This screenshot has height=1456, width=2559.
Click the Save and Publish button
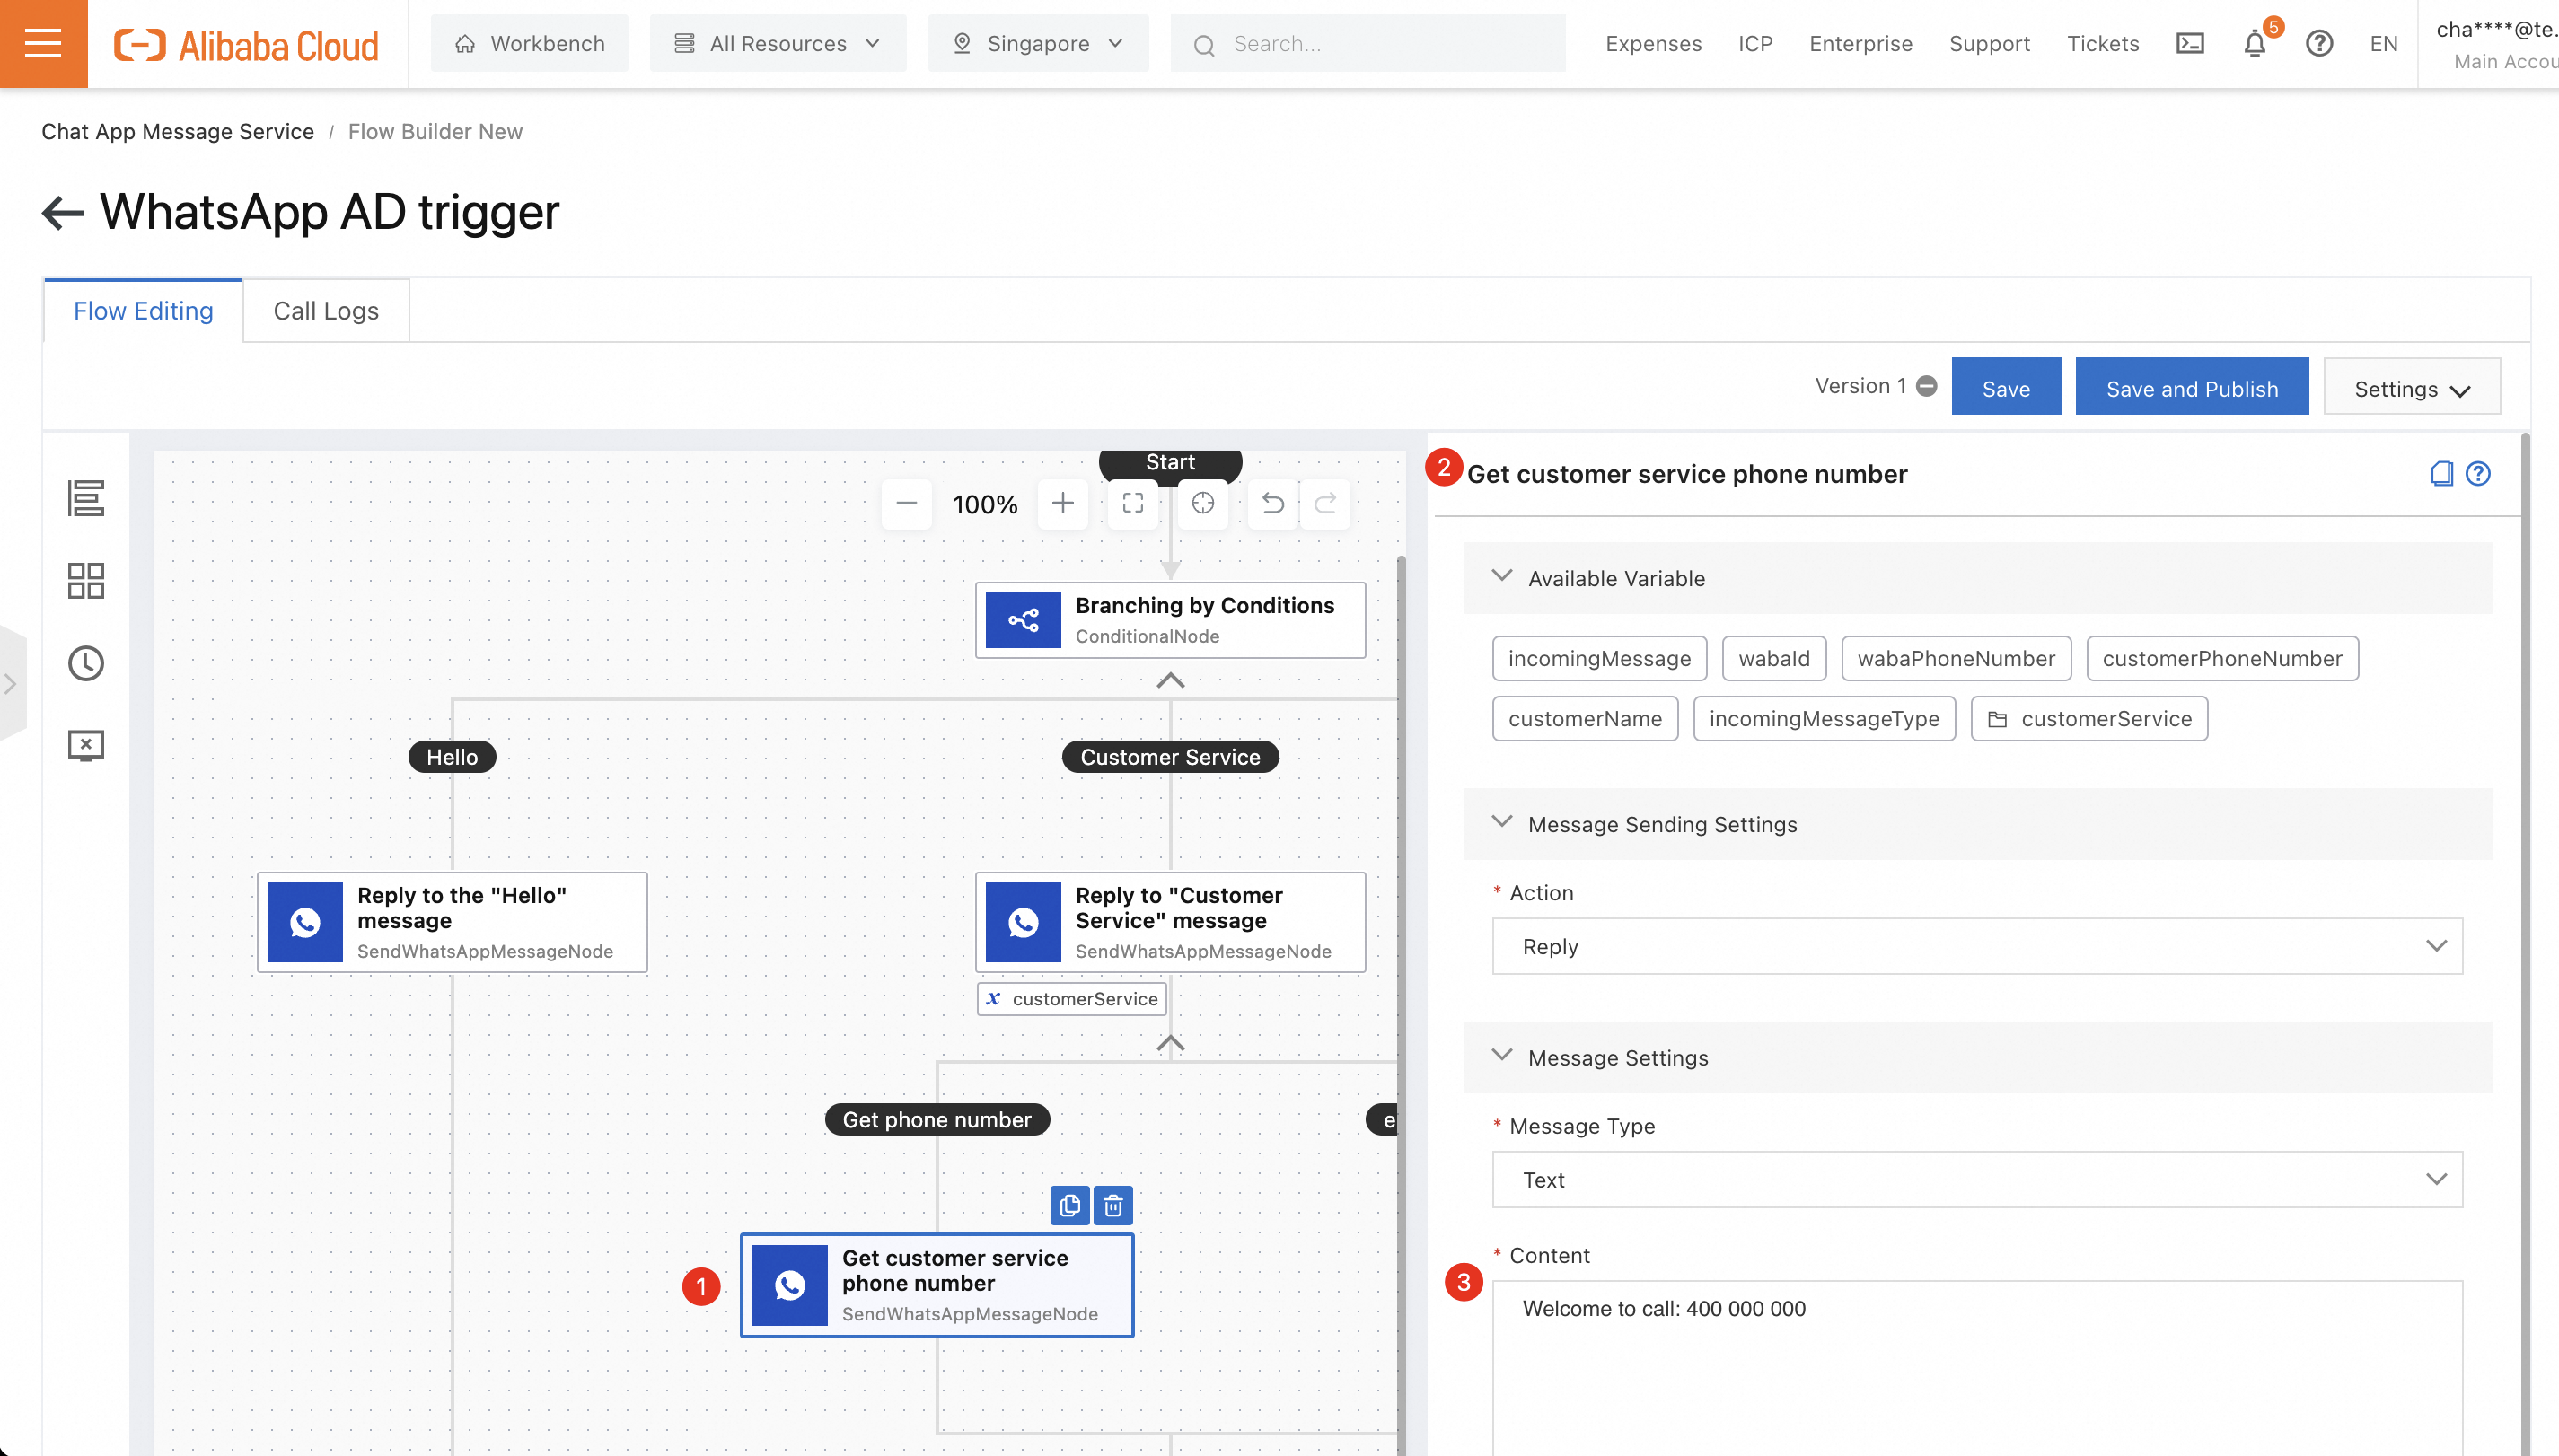pyautogui.click(x=2191, y=389)
